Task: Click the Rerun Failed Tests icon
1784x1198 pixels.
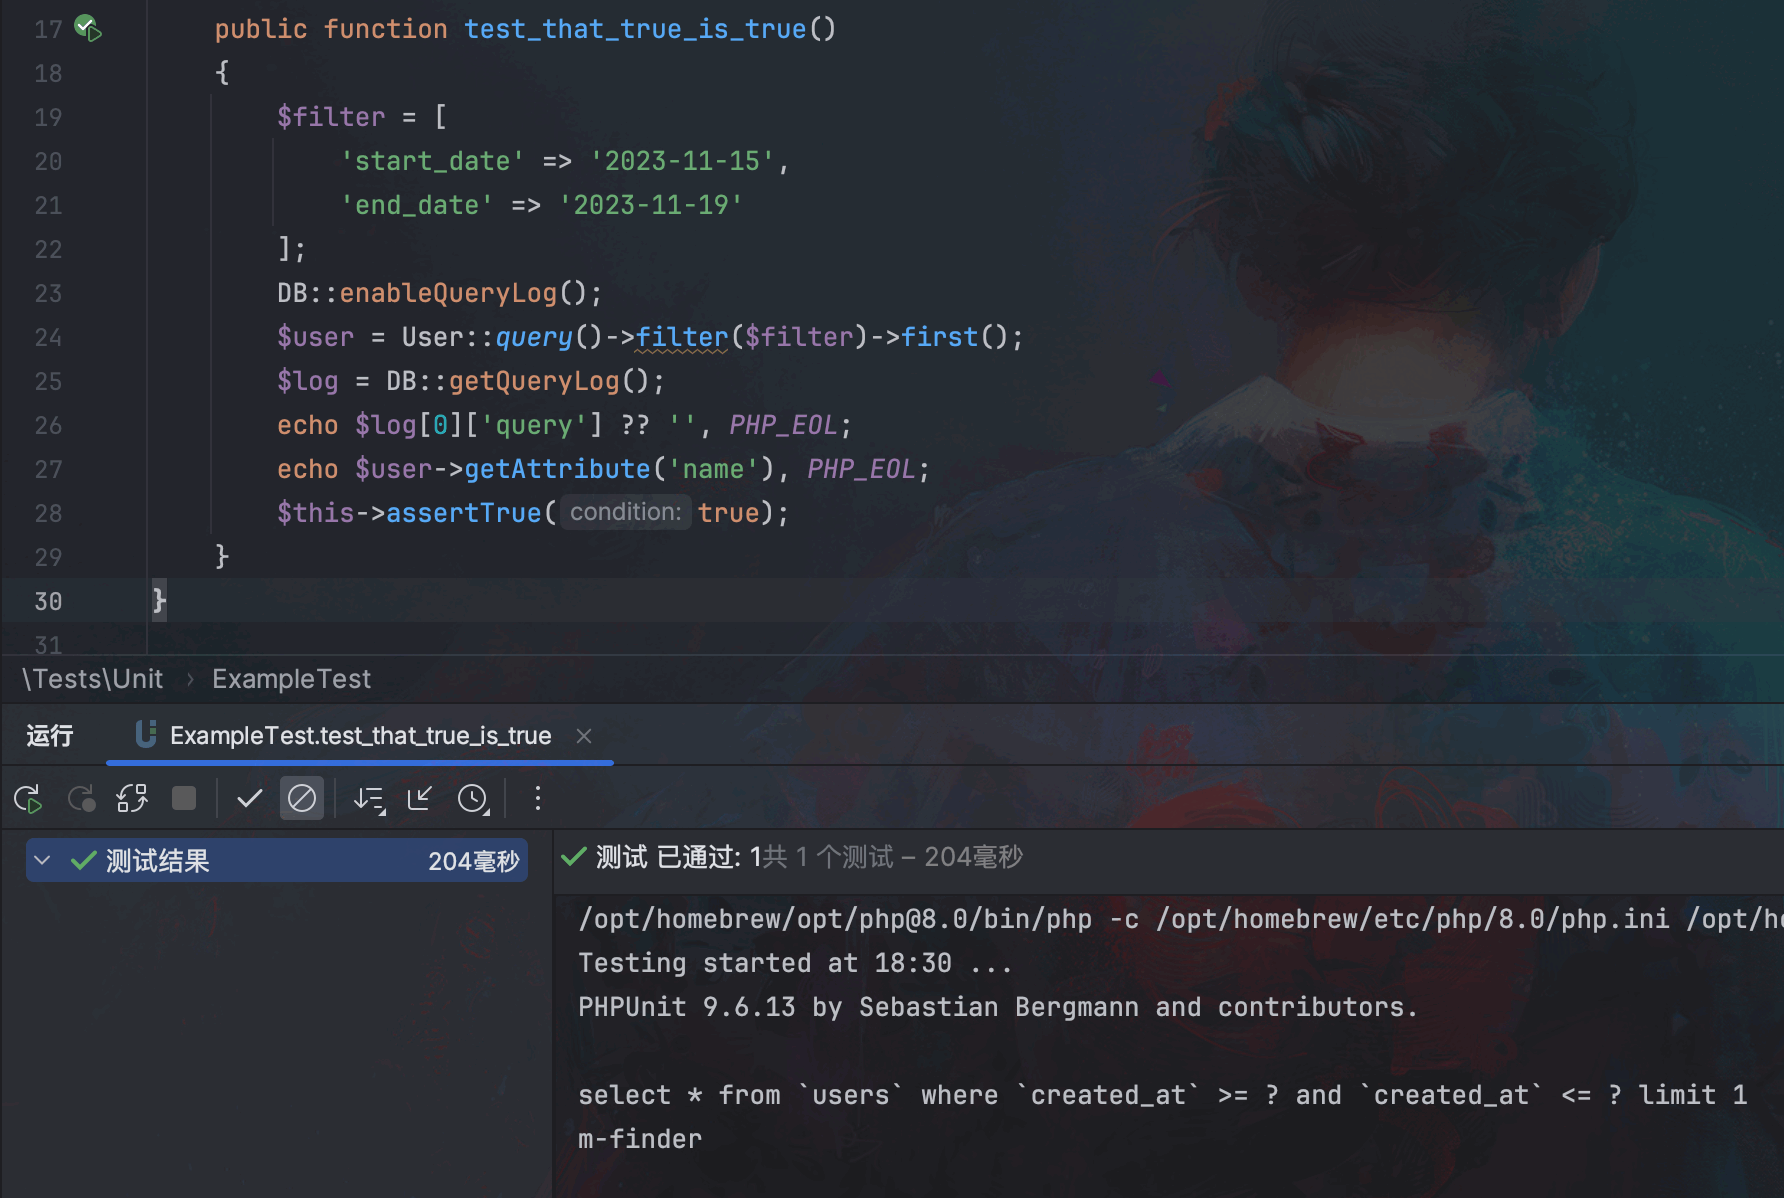Action: pos(81,799)
